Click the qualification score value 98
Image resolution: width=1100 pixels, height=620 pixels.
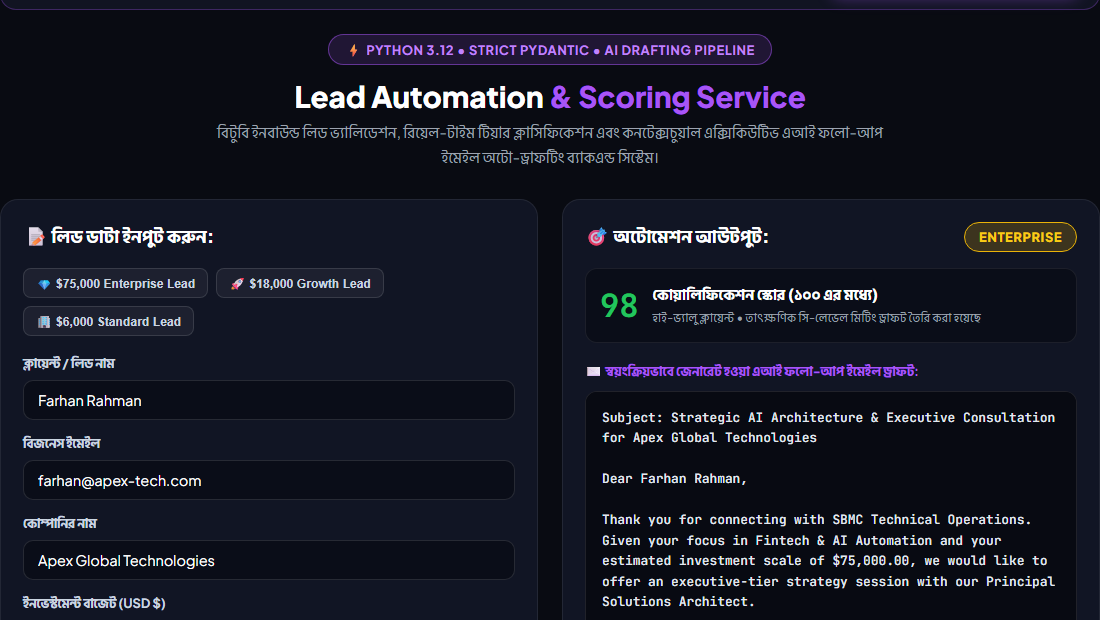pos(619,306)
